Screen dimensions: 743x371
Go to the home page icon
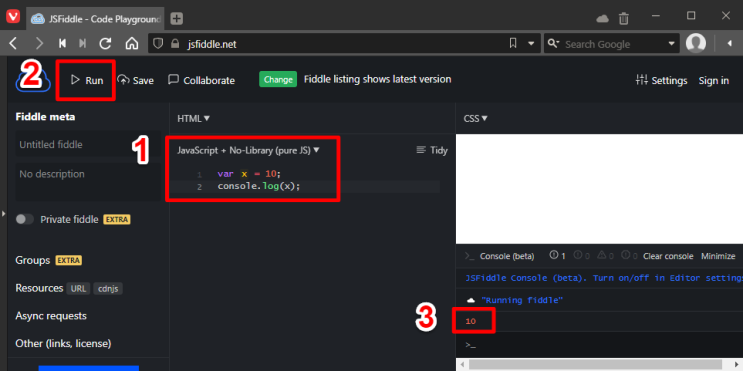(x=131, y=44)
